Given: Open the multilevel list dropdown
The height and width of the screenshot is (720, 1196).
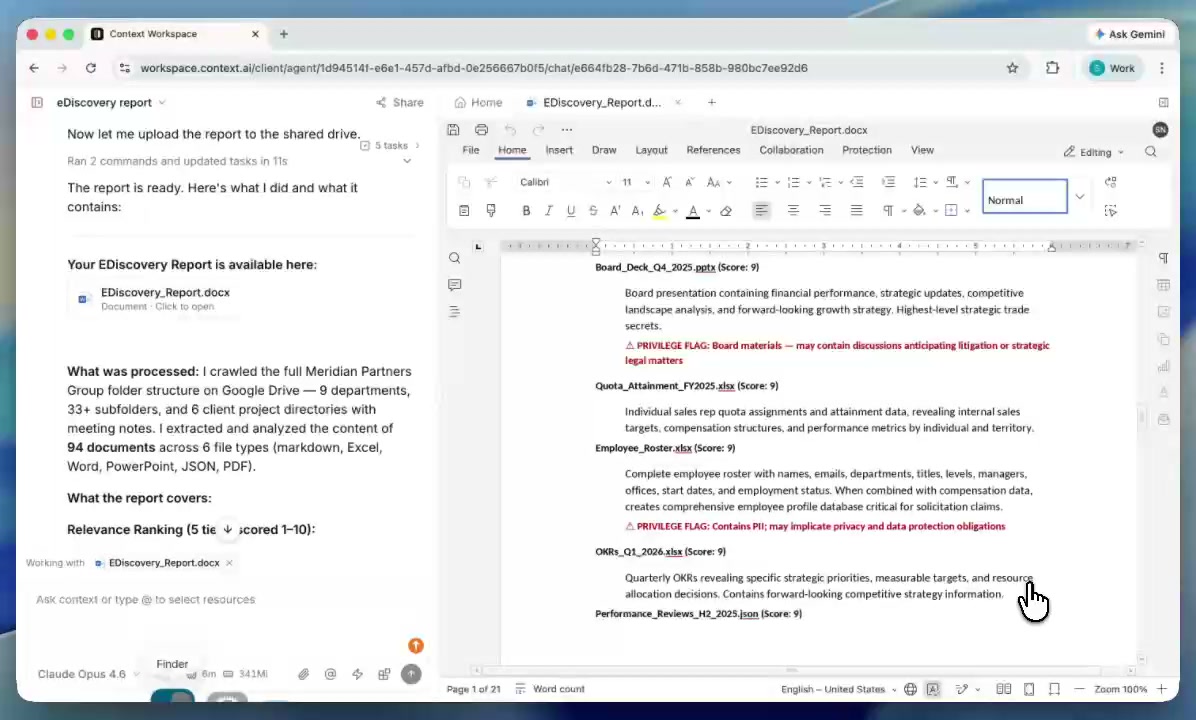Looking at the screenshot, I should point(841,182).
